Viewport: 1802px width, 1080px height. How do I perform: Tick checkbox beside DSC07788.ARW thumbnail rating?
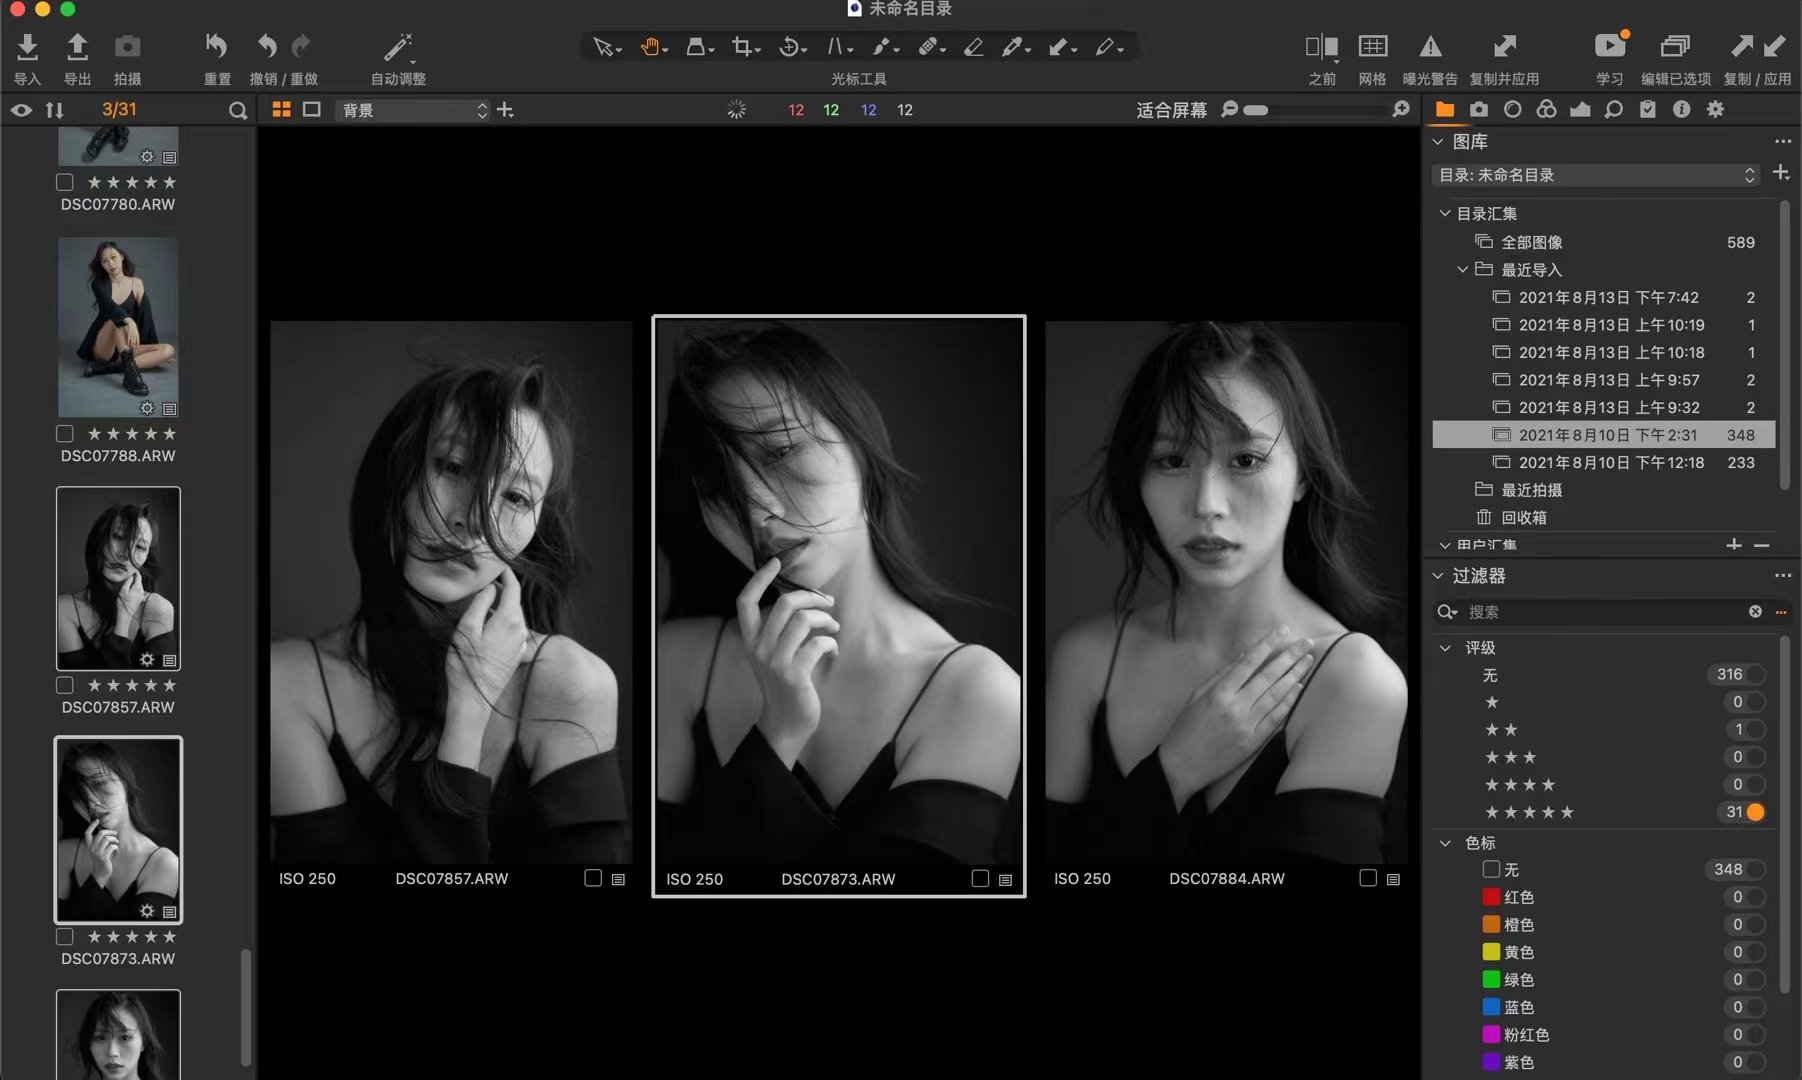click(65, 434)
